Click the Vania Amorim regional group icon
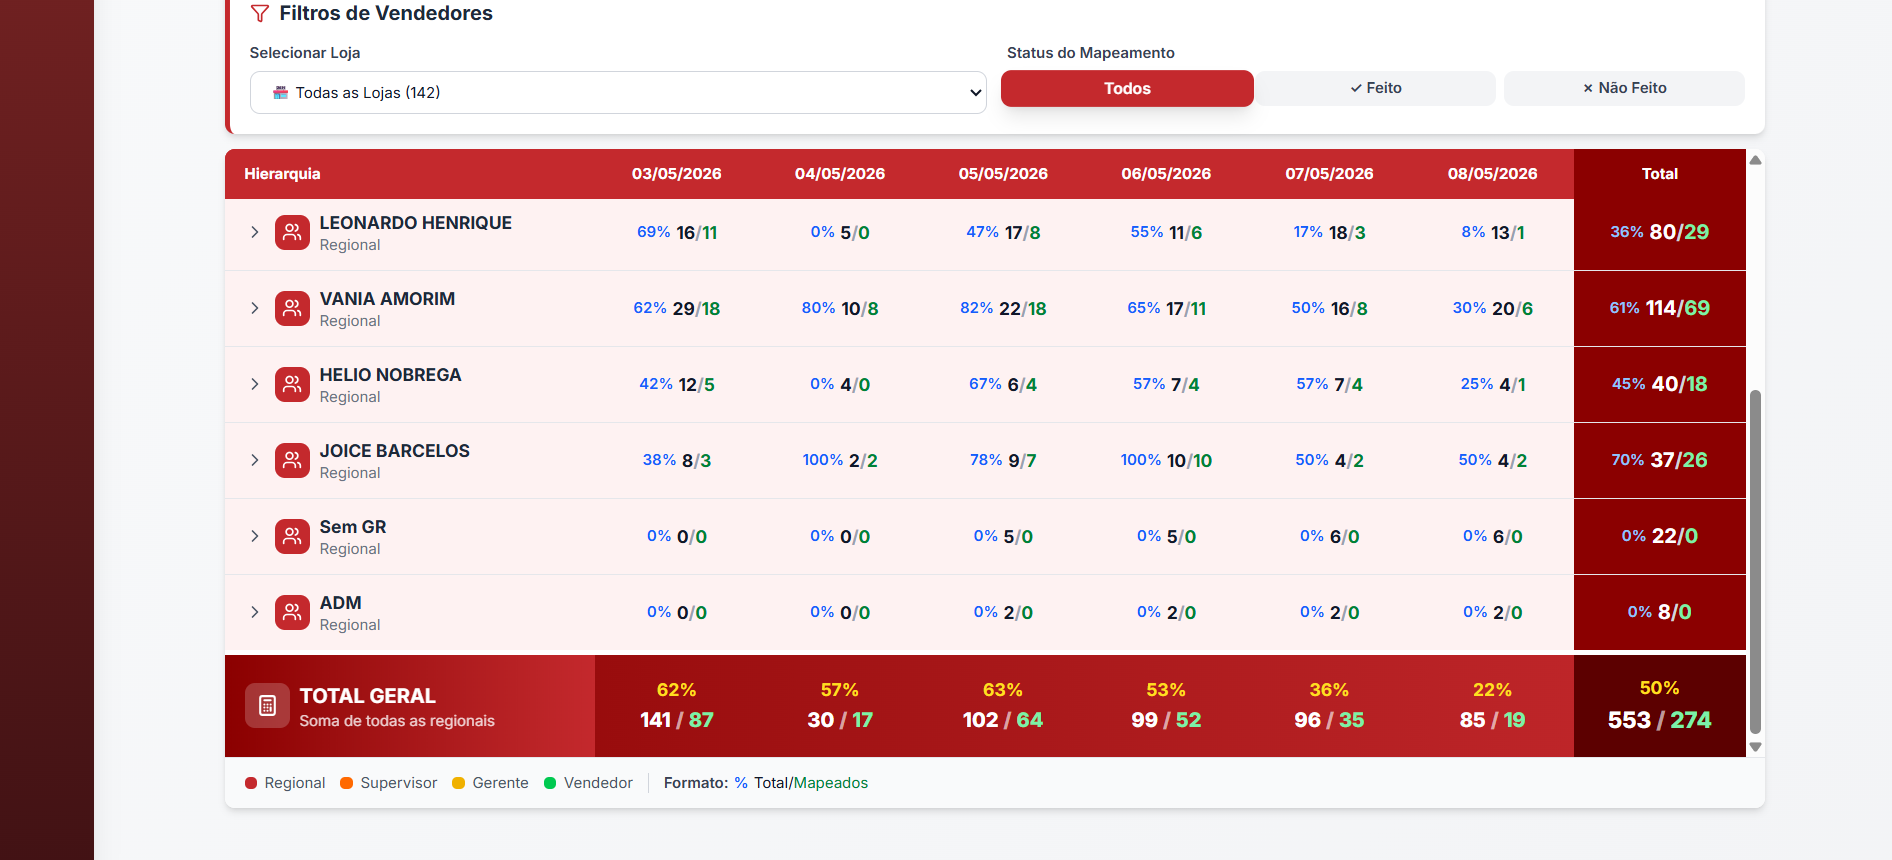The width and height of the screenshot is (1892, 860). pos(292,308)
